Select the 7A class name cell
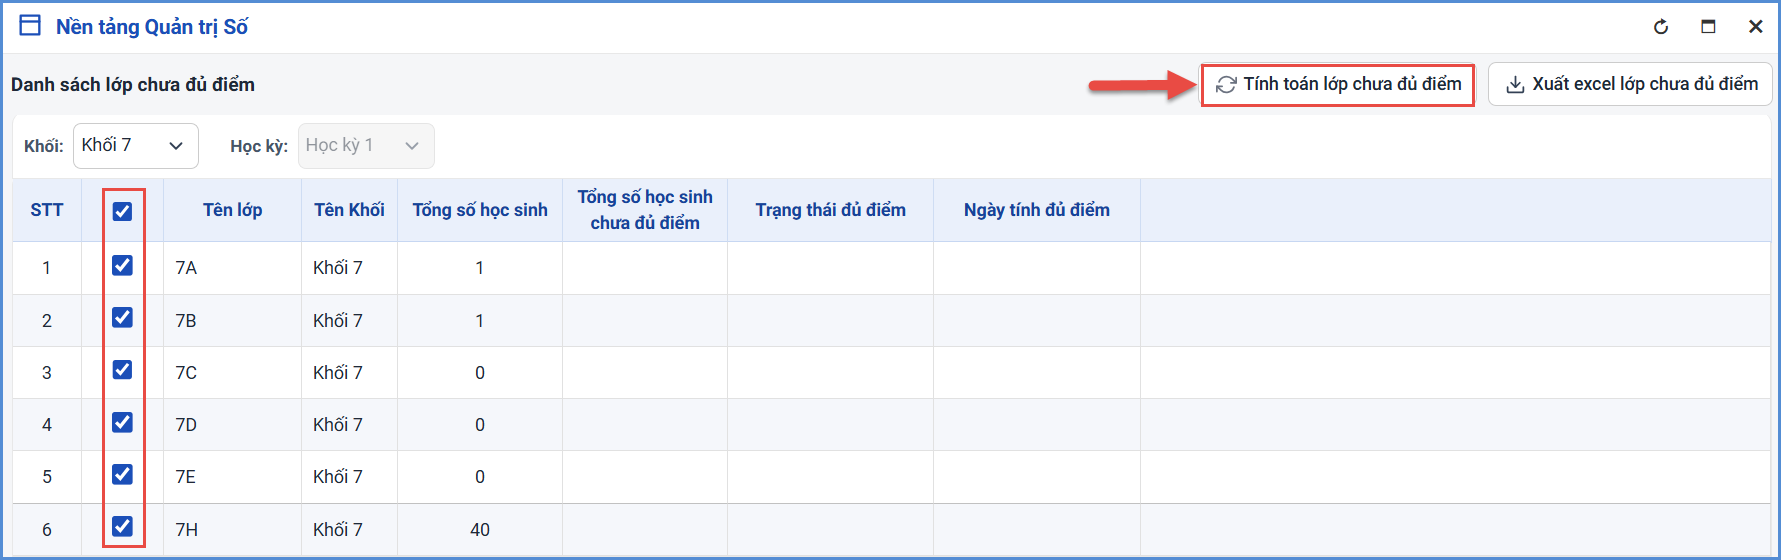Image resolution: width=1781 pixels, height=560 pixels. tap(232, 268)
